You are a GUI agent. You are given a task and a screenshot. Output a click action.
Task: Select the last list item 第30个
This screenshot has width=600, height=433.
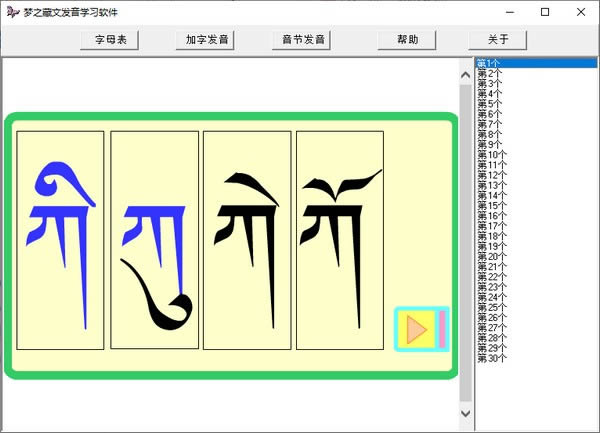click(x=492, y=358)
